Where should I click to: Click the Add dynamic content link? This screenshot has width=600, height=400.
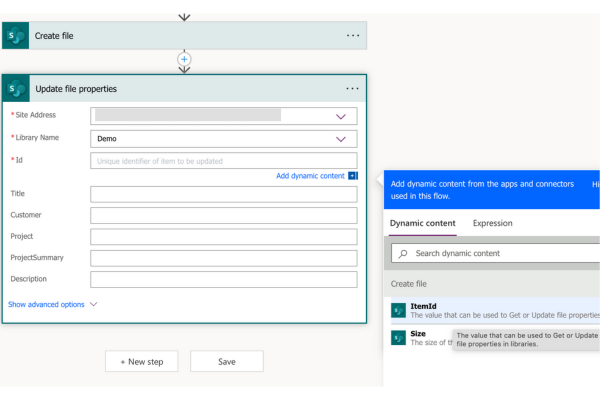[x=310, y=176]
